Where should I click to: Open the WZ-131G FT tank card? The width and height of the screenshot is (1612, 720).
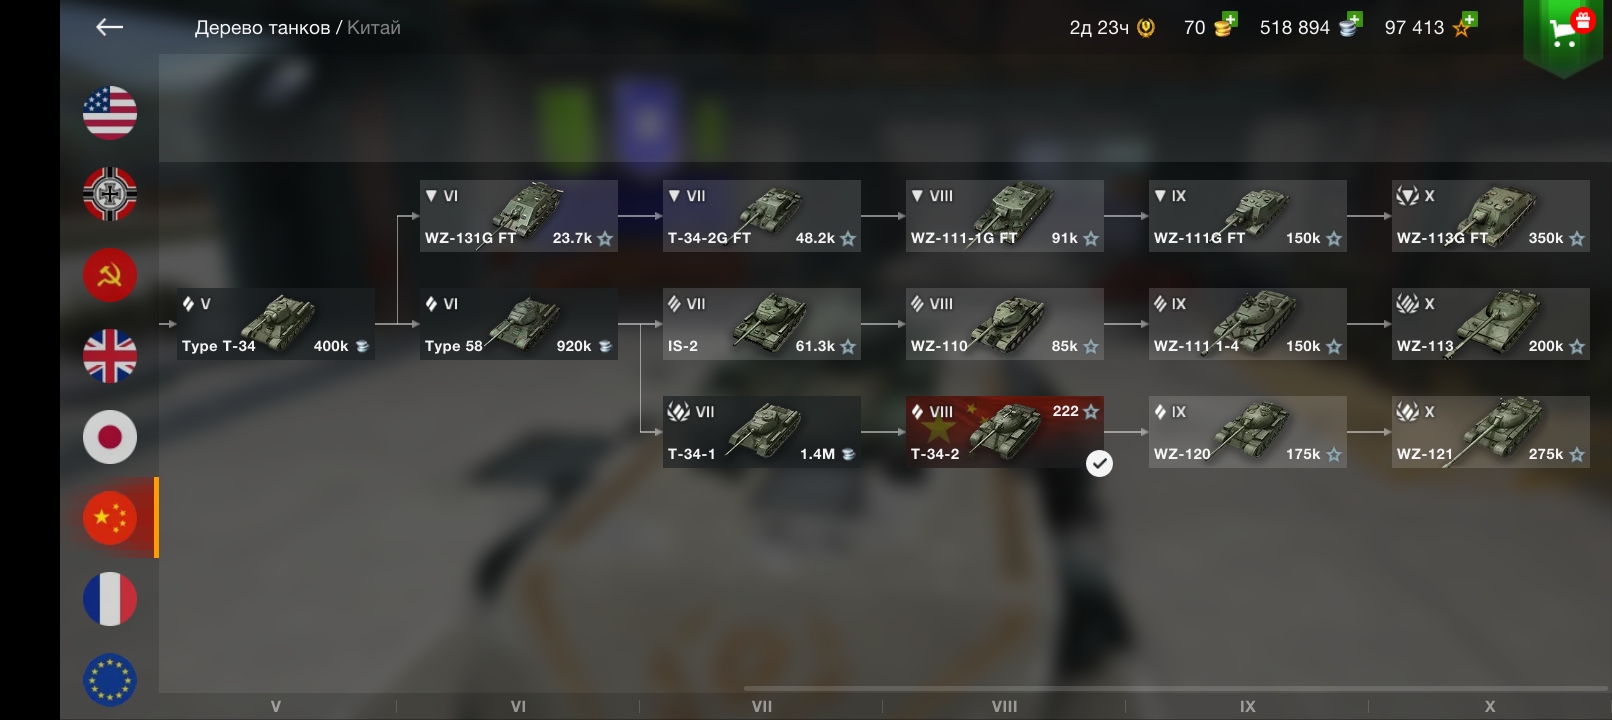click(x=519, y=216)
